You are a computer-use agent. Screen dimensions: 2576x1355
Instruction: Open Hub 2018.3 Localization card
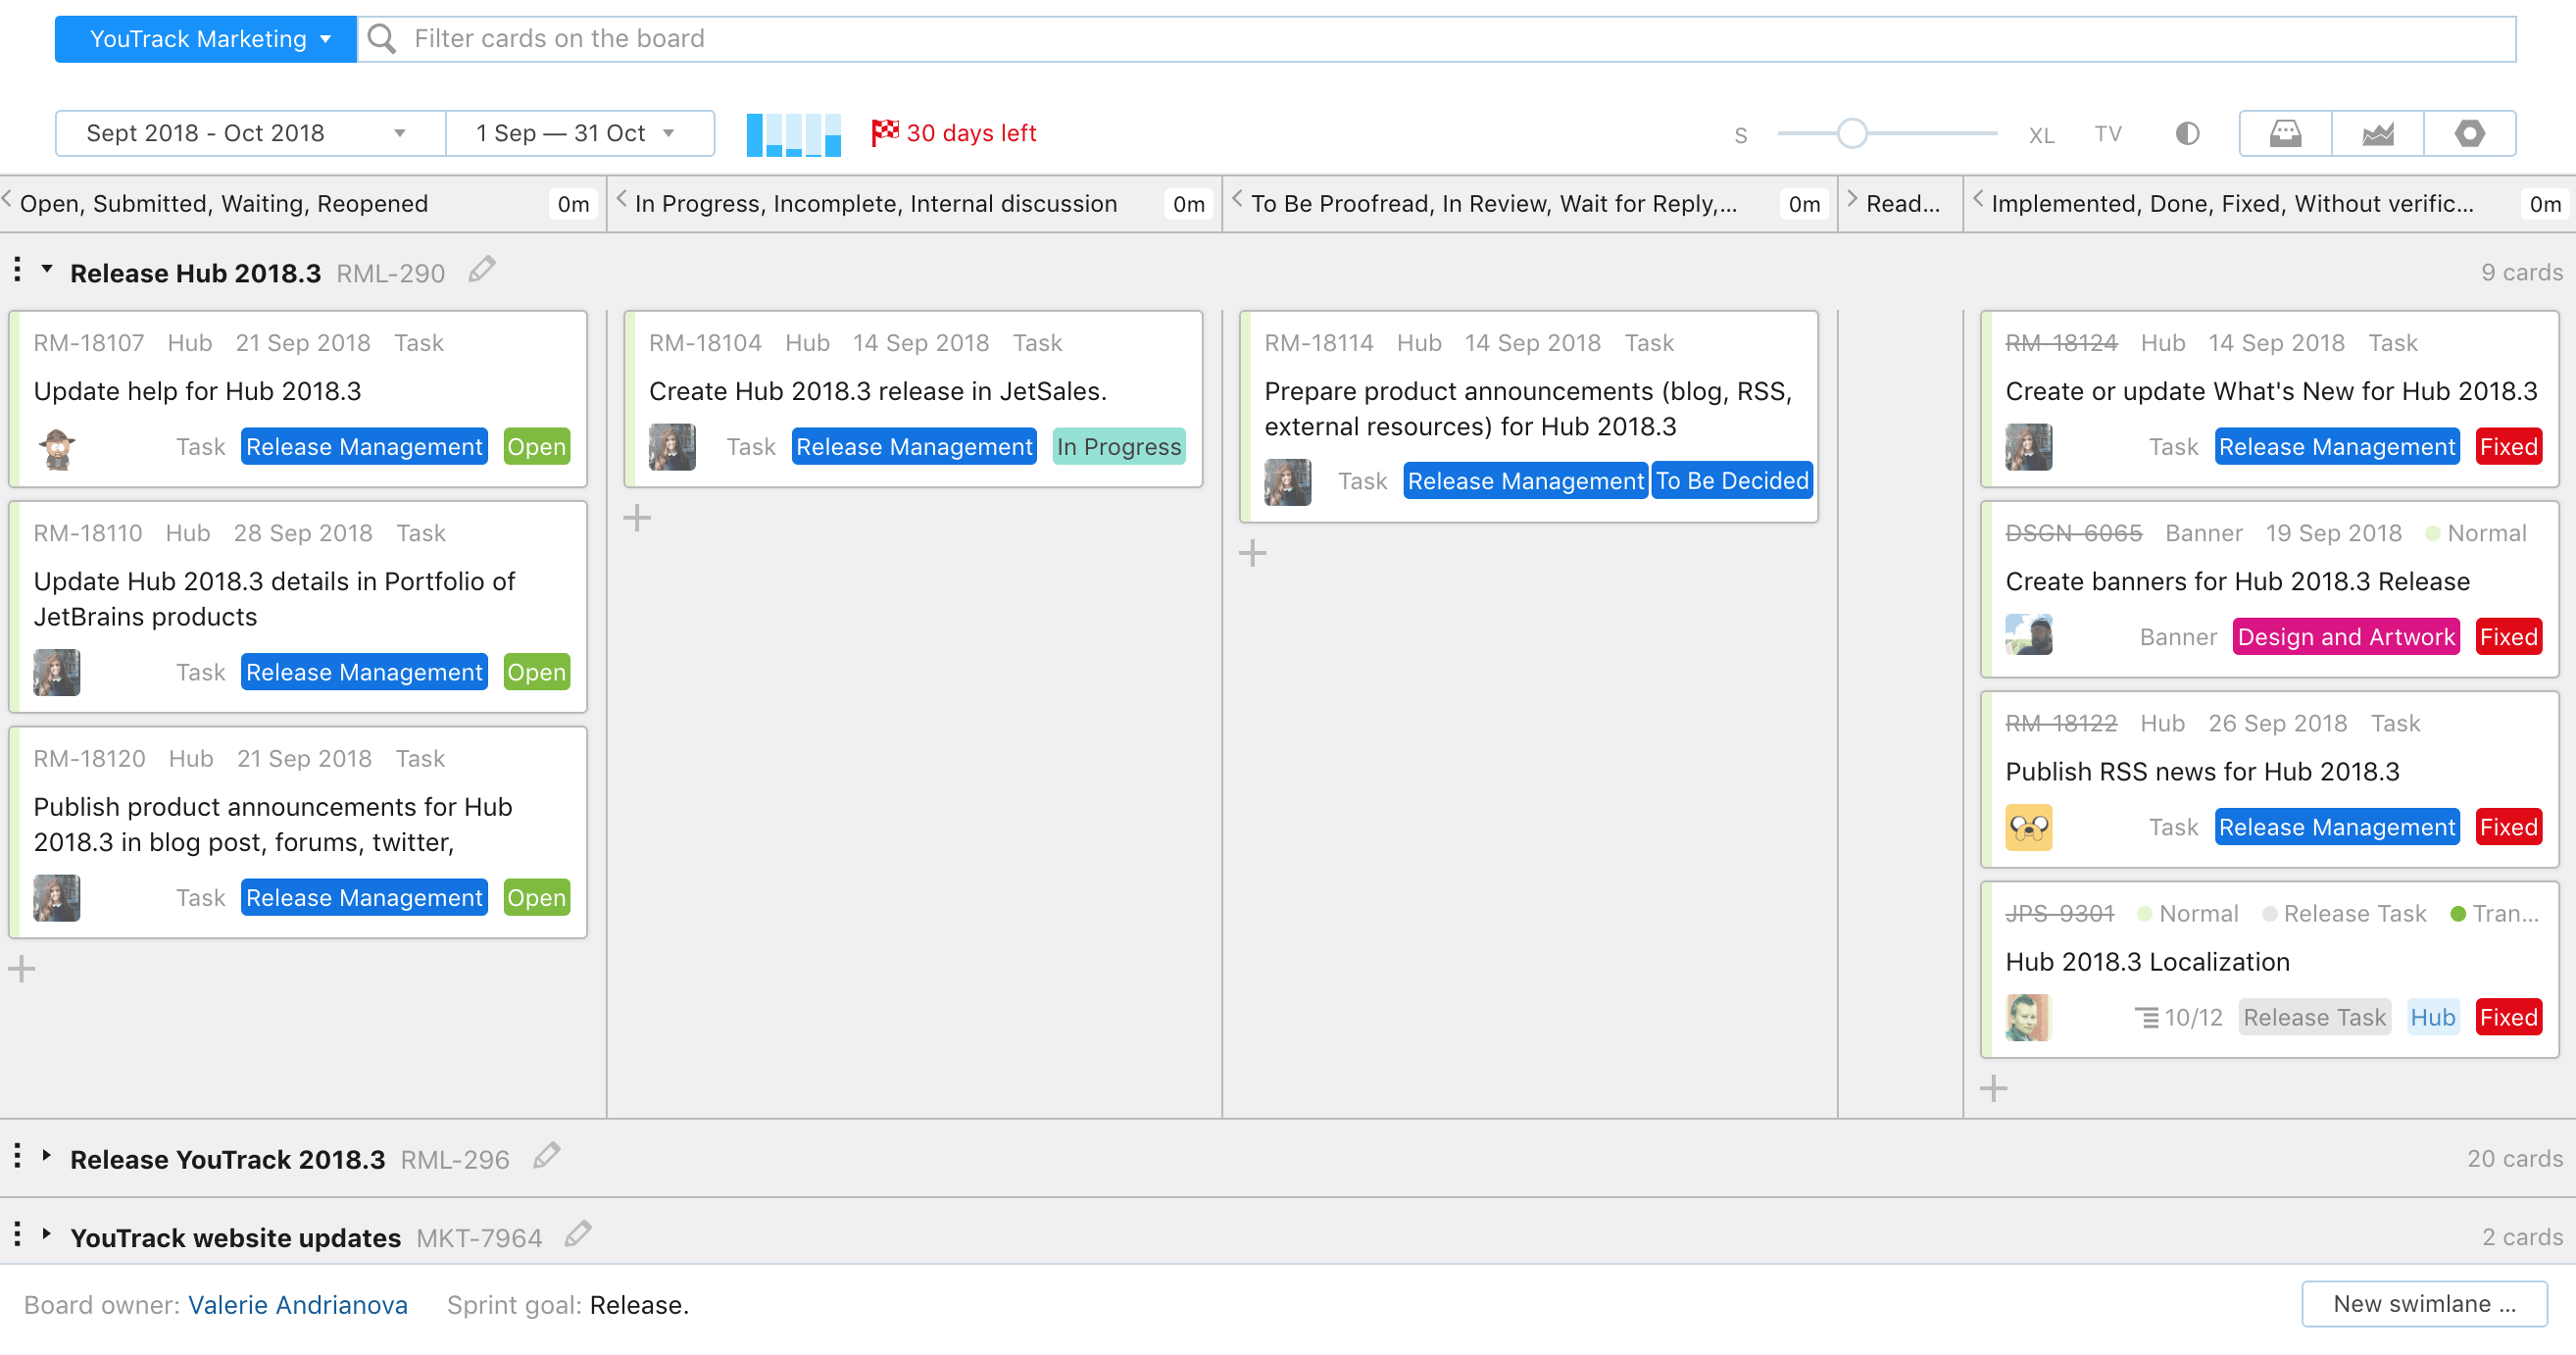2147,962
